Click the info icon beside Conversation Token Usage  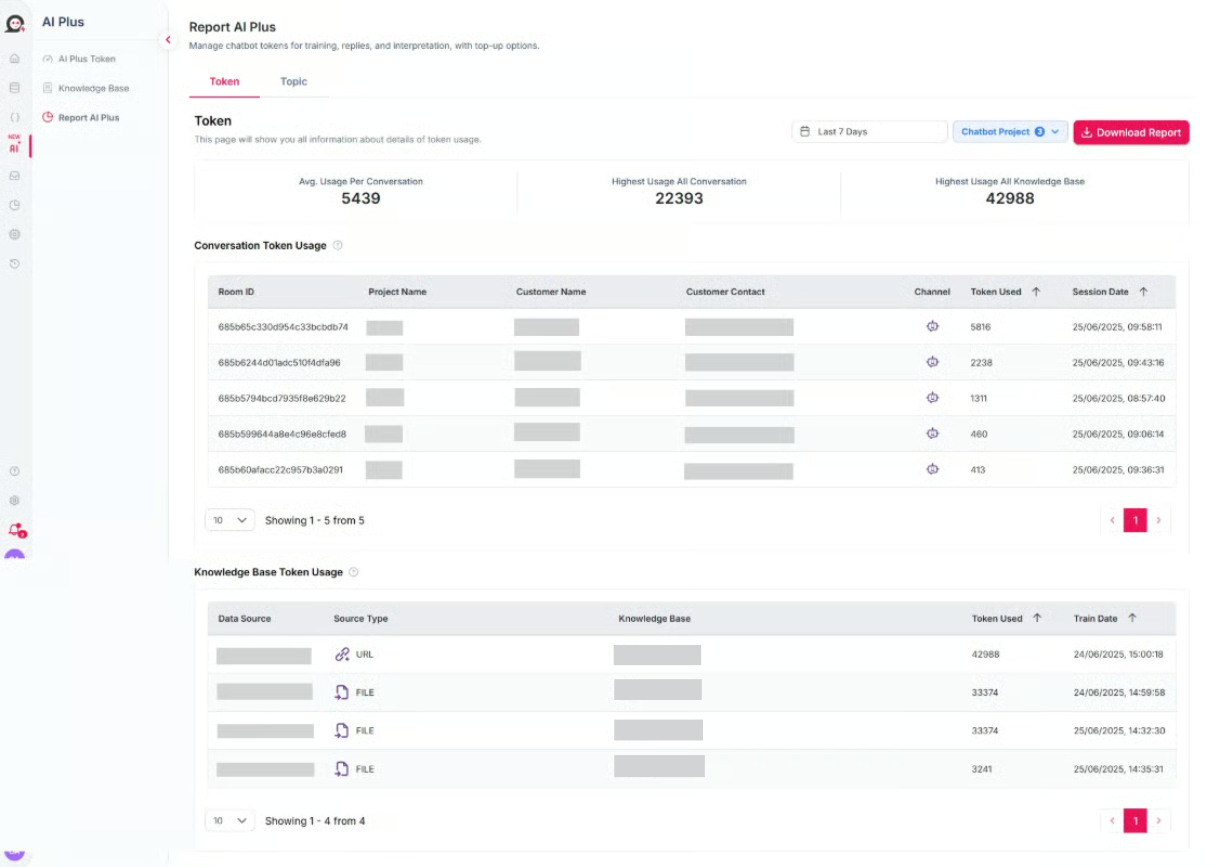click(x=338, y=245)
